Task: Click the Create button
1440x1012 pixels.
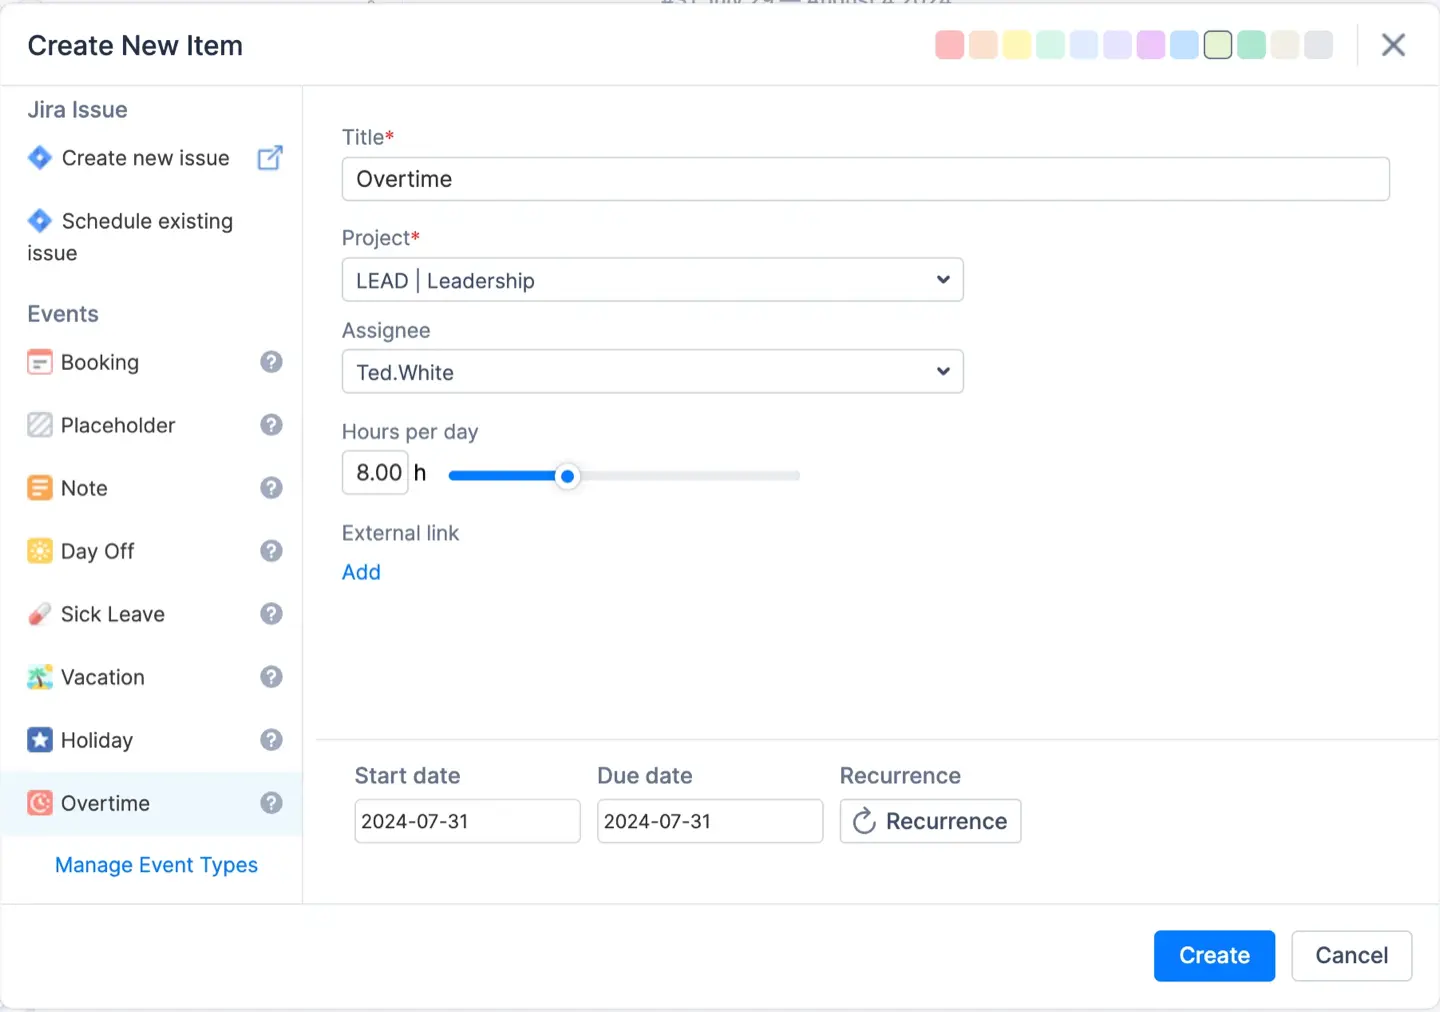Action: [x=1214, y=955]
